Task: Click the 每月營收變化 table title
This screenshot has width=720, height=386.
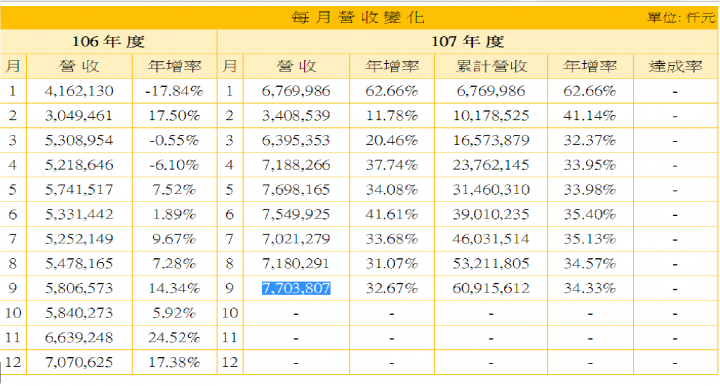Action: [x=358, y=17]
